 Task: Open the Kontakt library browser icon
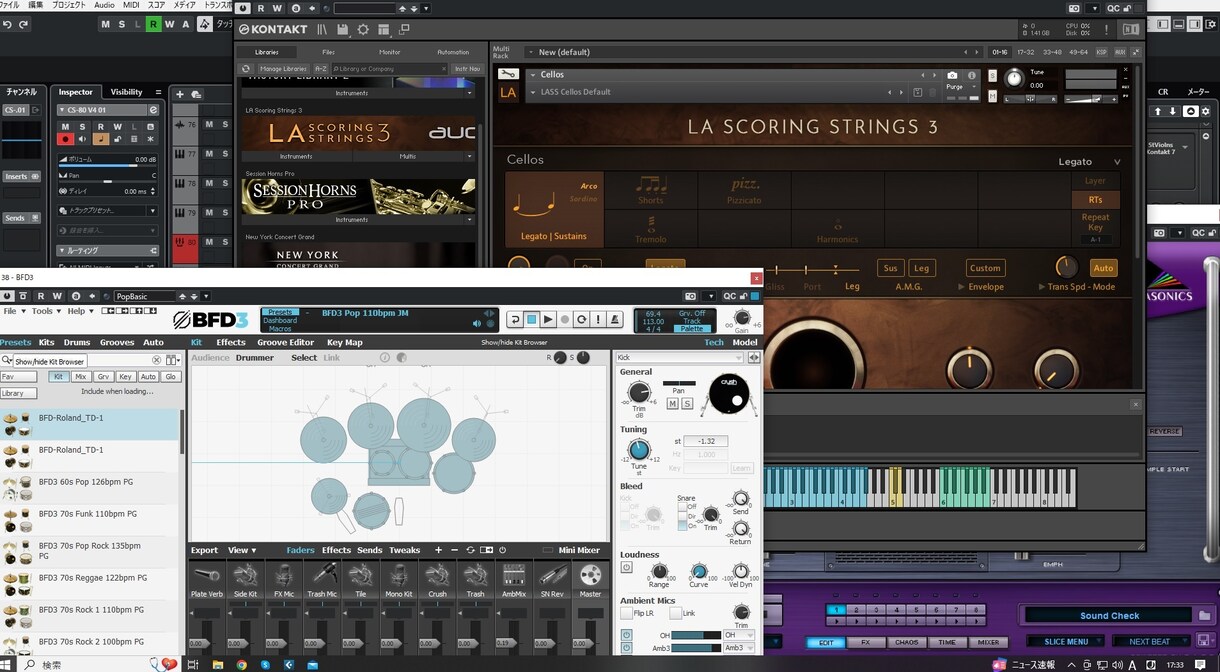point(322,30)
